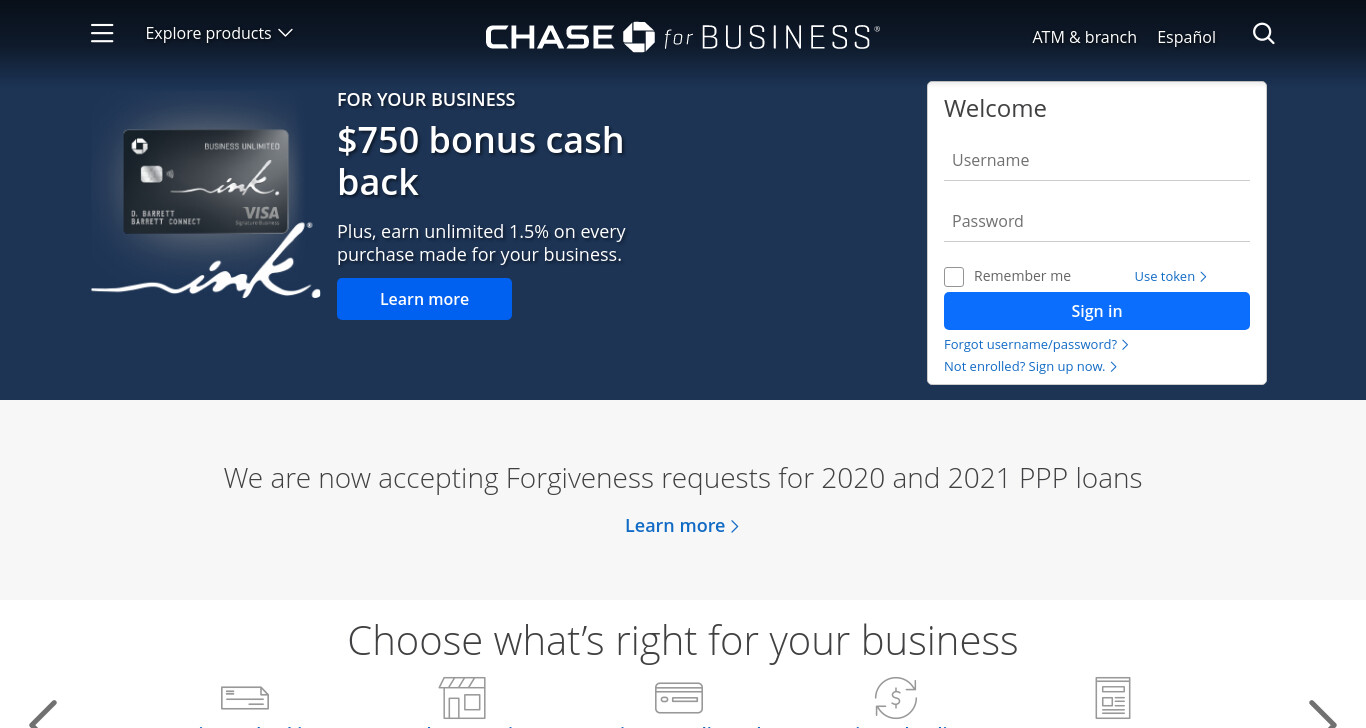Go to previous carousel item arrow
This screenshot has width=1366, height=728.
click(x=43, y=713)
